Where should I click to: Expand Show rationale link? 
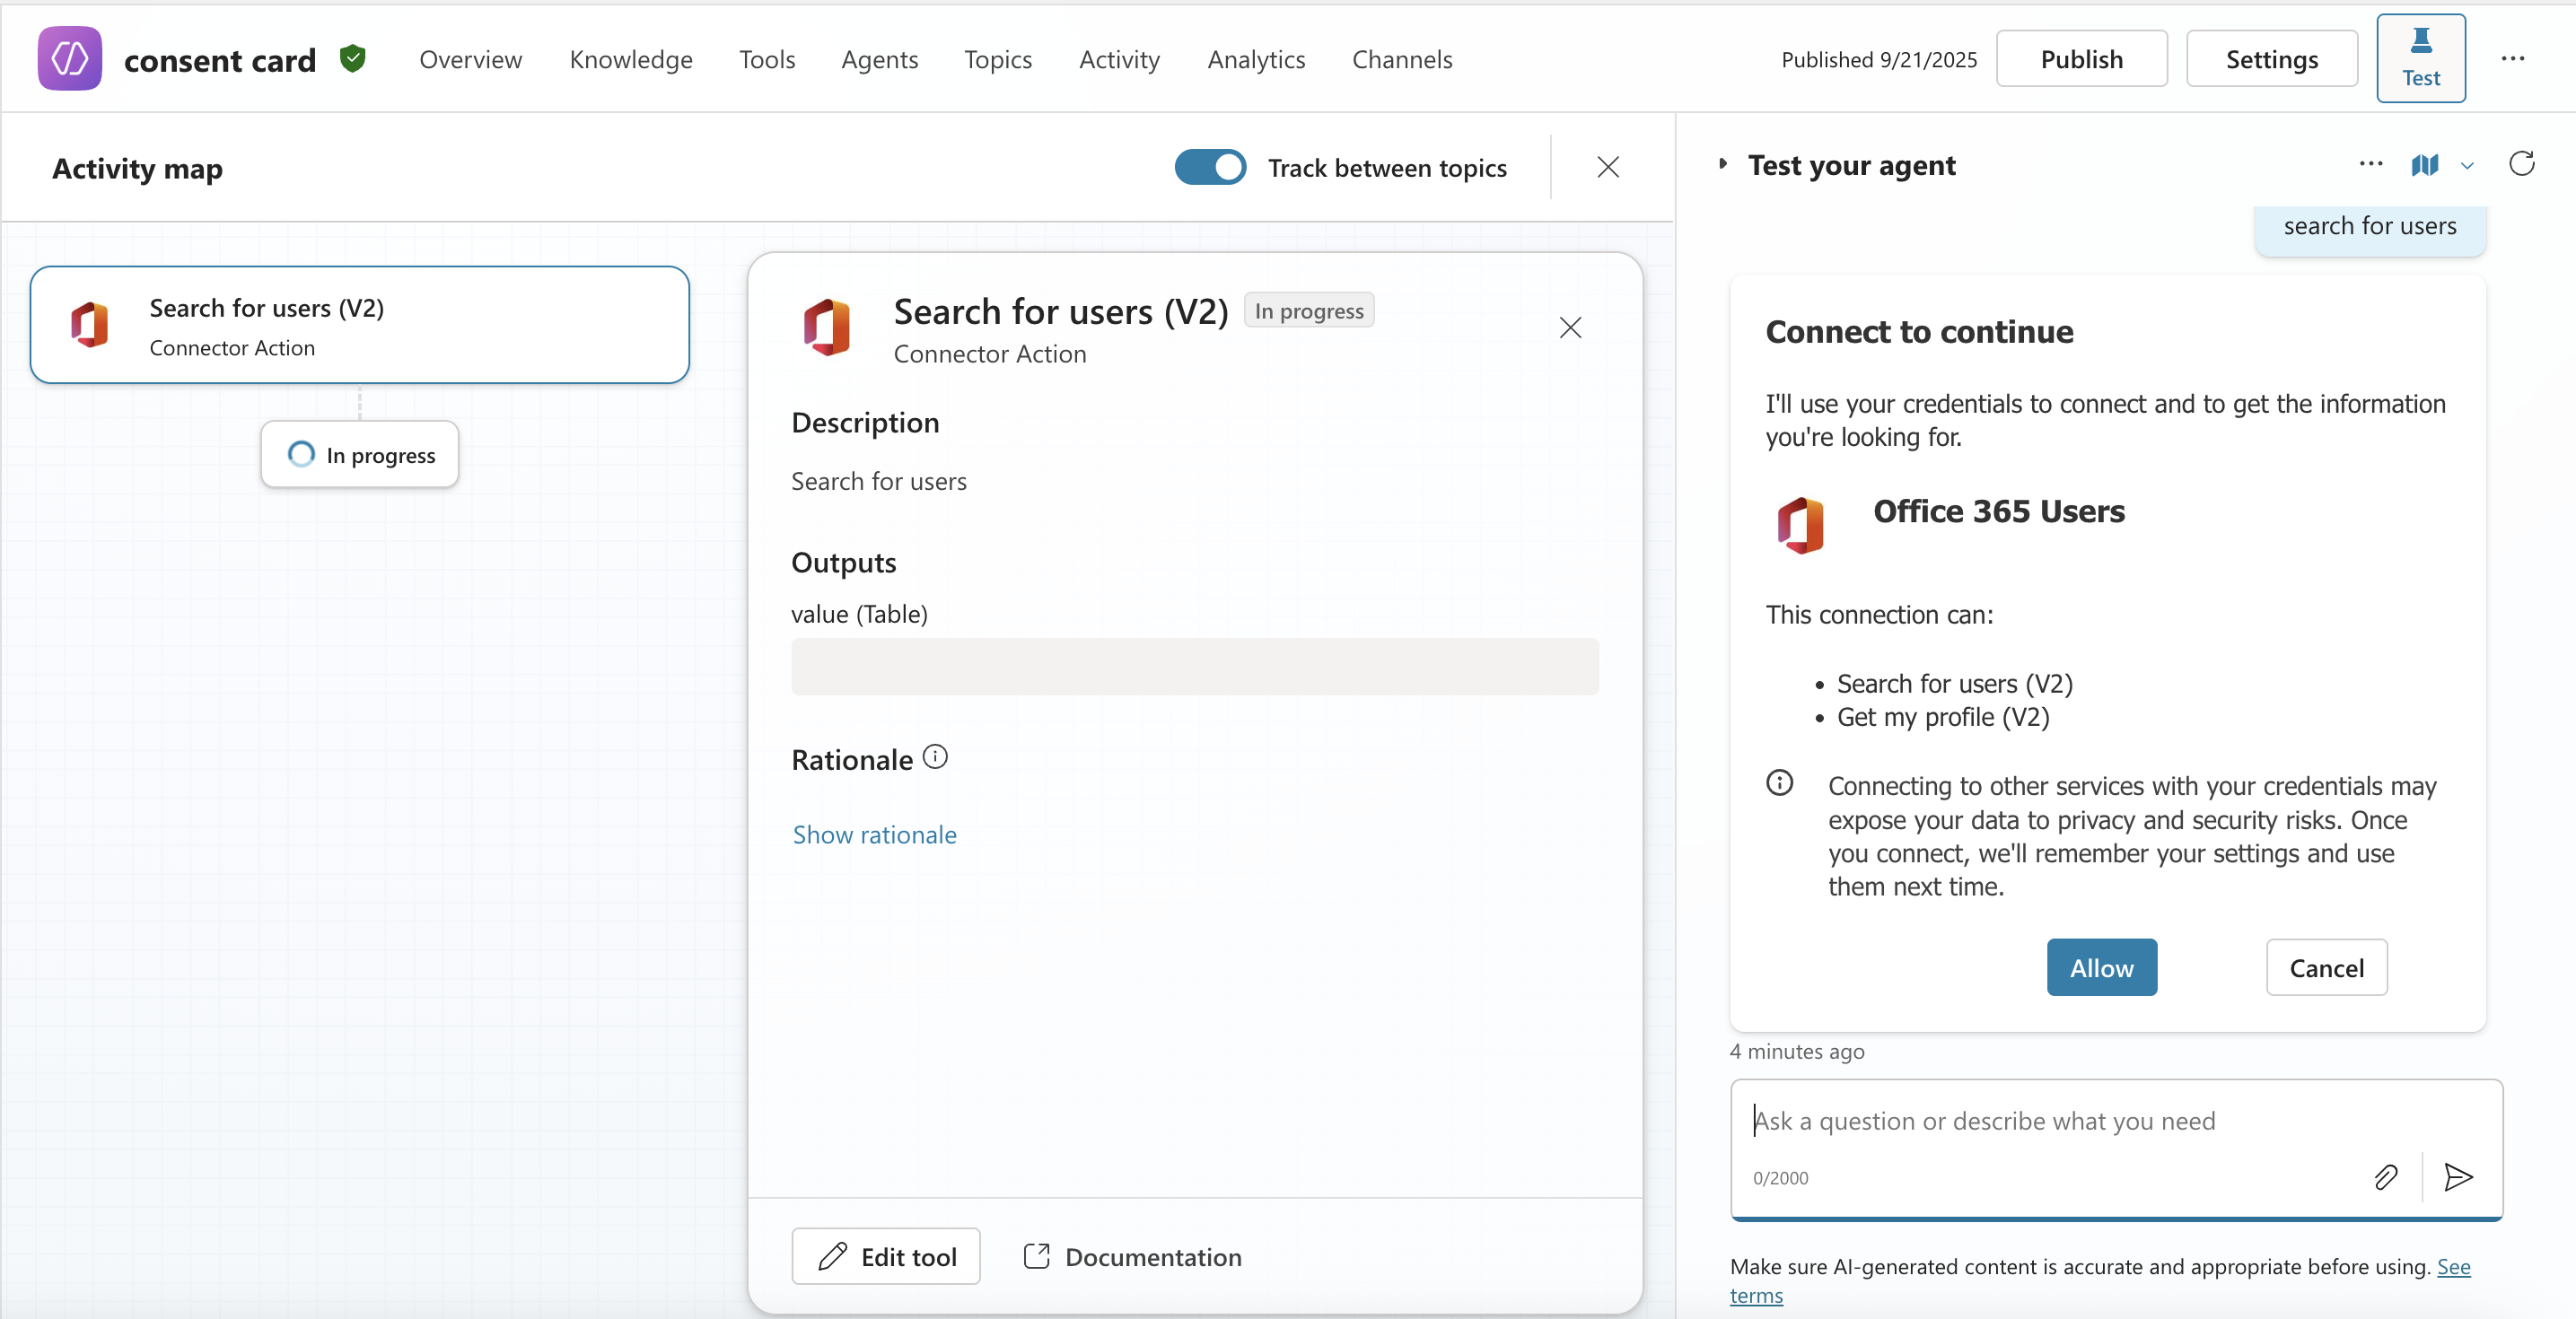tap(874, 834)
